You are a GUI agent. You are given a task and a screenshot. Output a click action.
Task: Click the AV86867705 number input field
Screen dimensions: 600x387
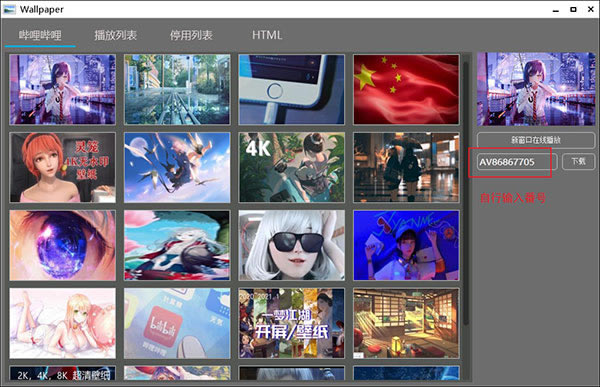pos(517,162)
